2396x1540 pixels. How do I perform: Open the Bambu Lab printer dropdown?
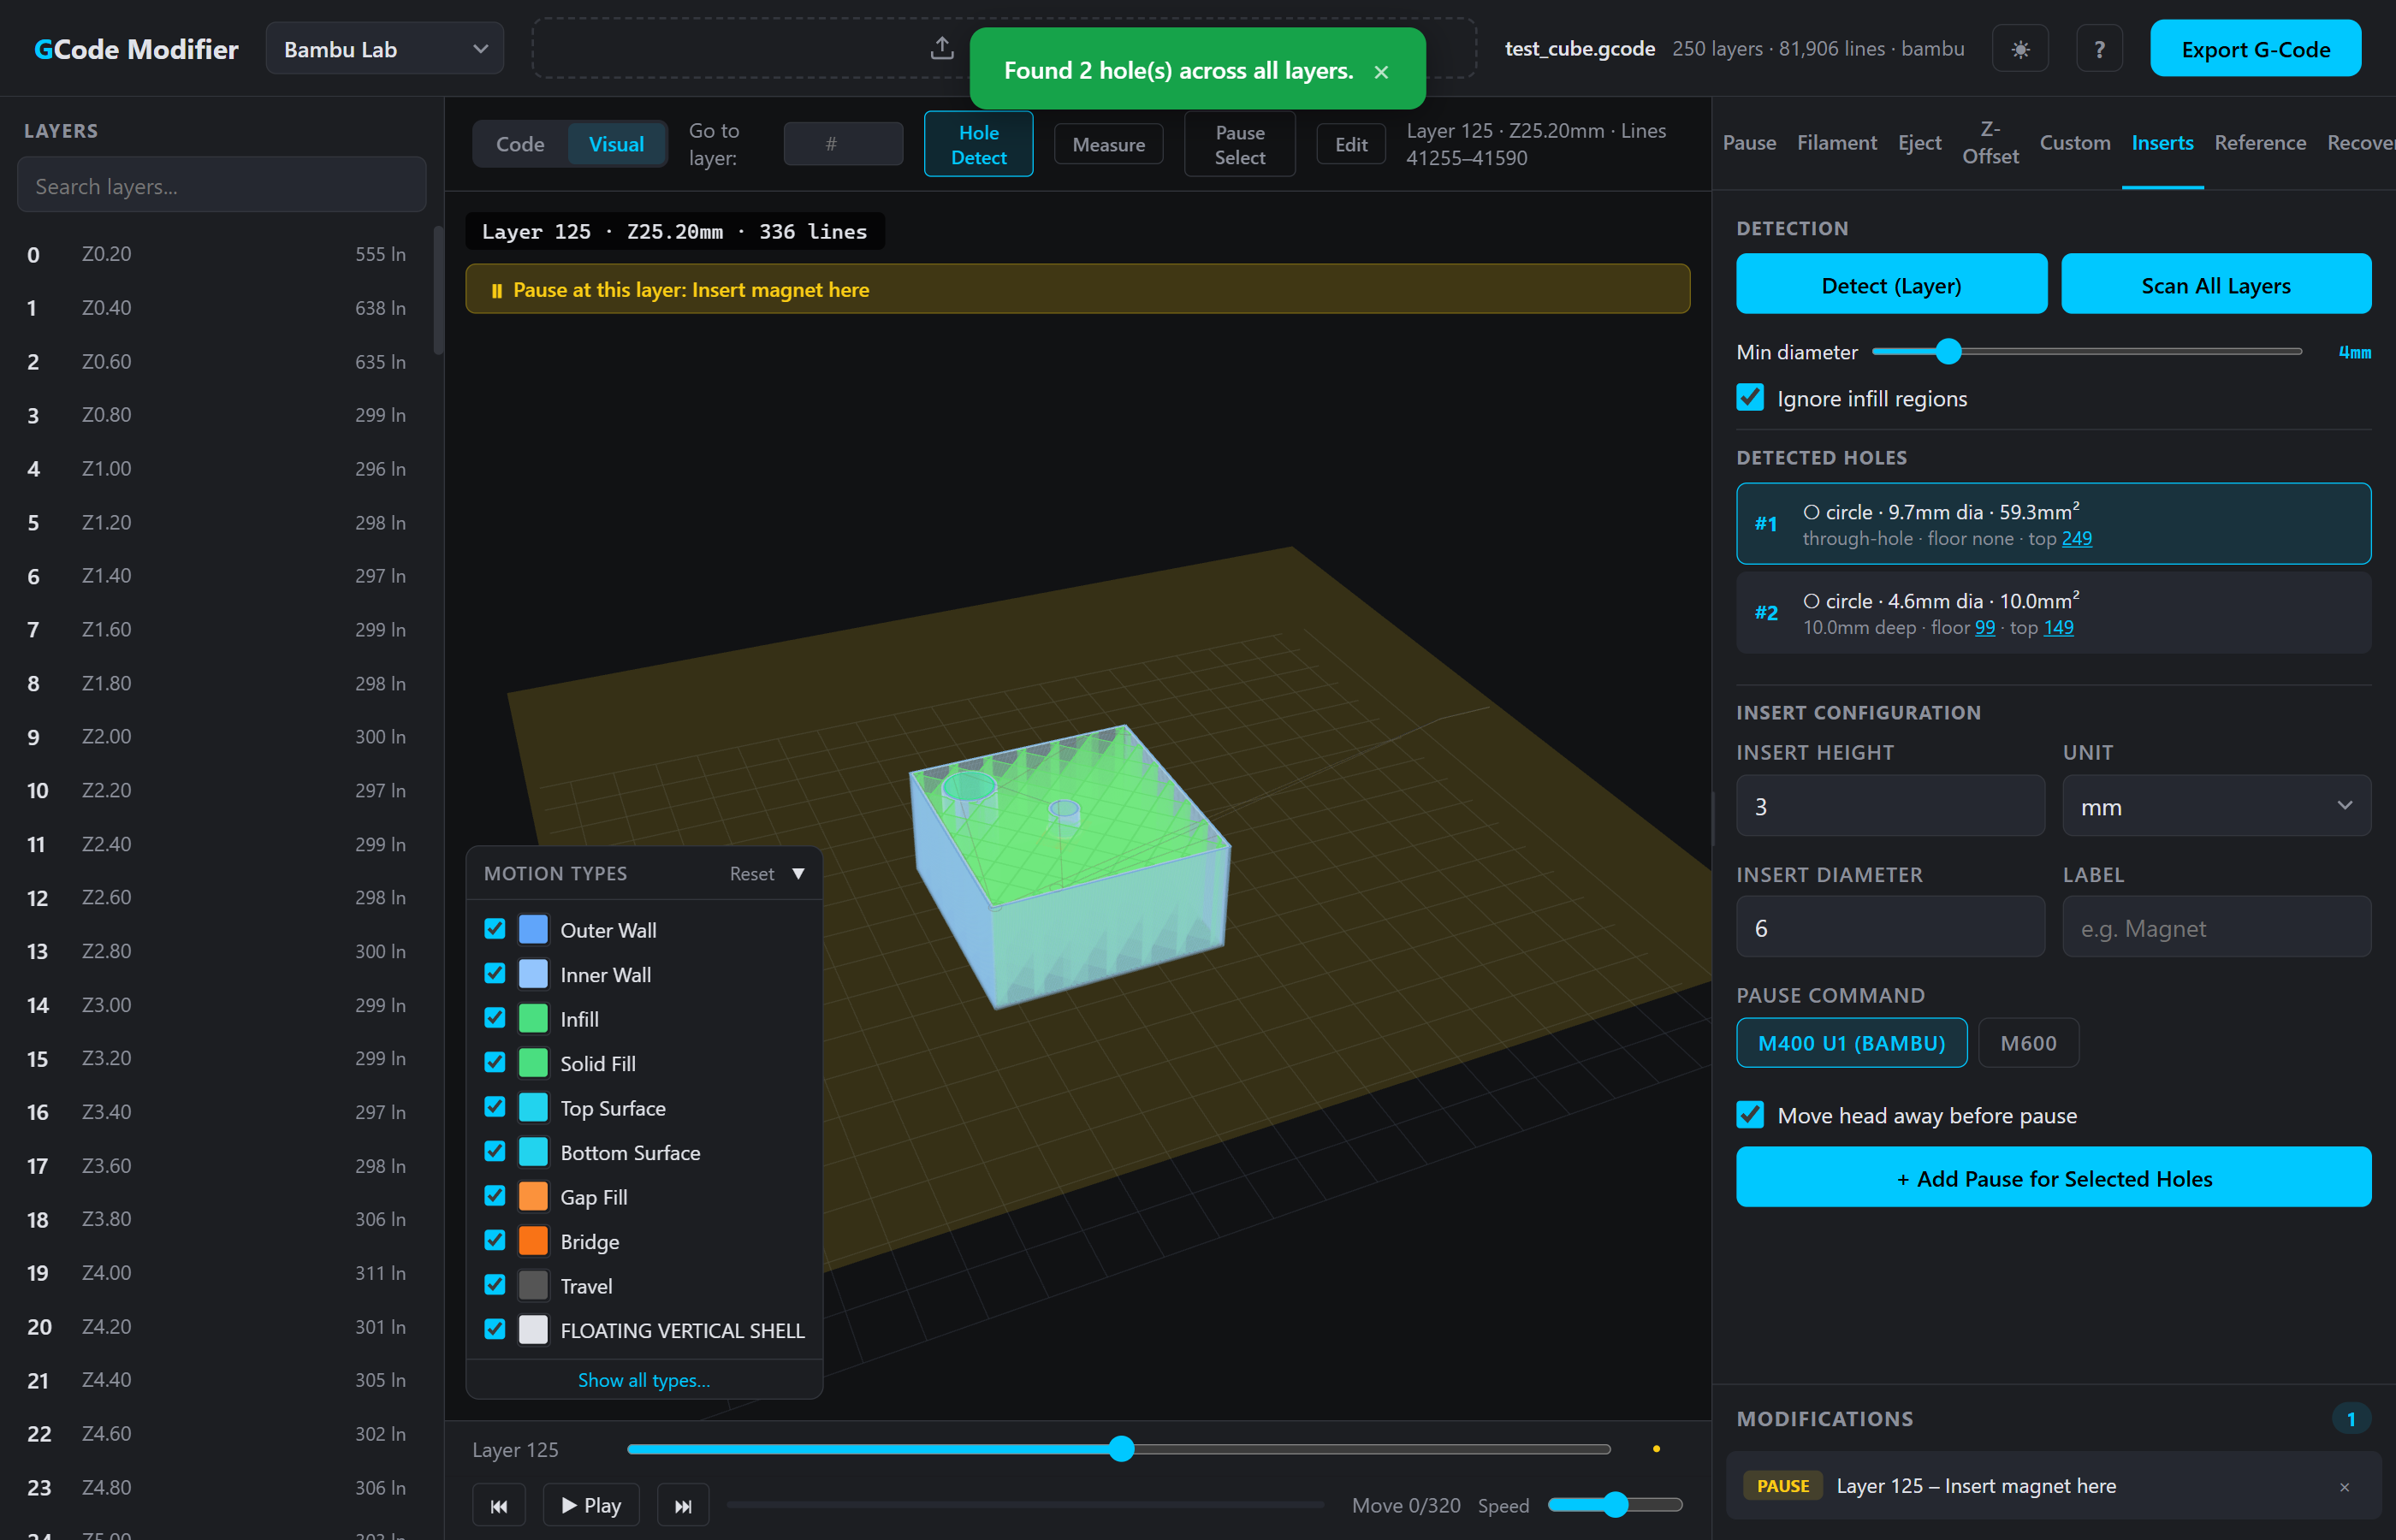385,49
